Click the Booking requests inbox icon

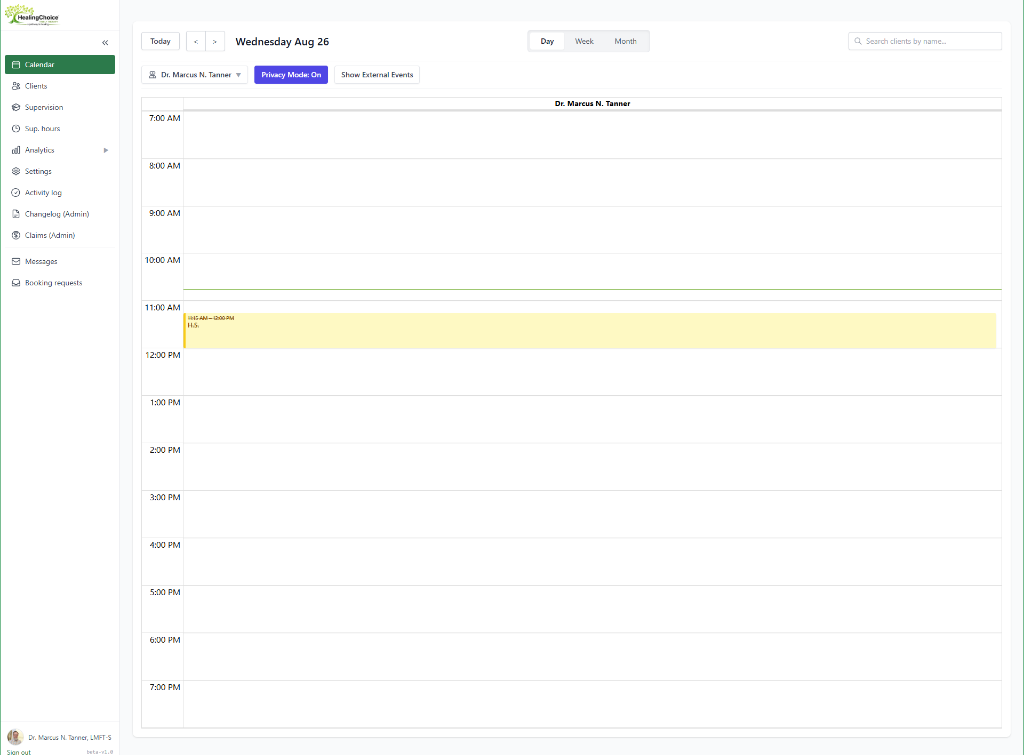[x=16, y=283]
